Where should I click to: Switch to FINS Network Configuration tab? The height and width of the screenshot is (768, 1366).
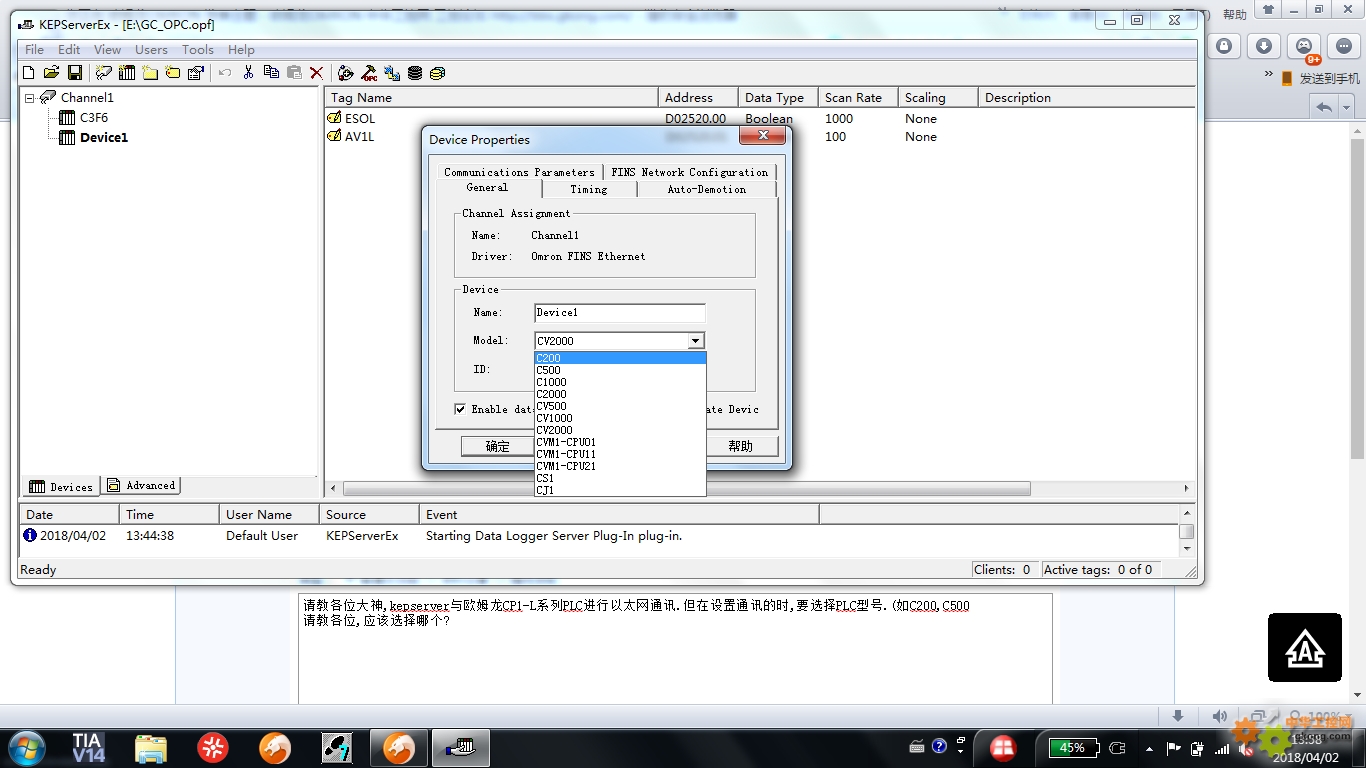pos(690,172)
